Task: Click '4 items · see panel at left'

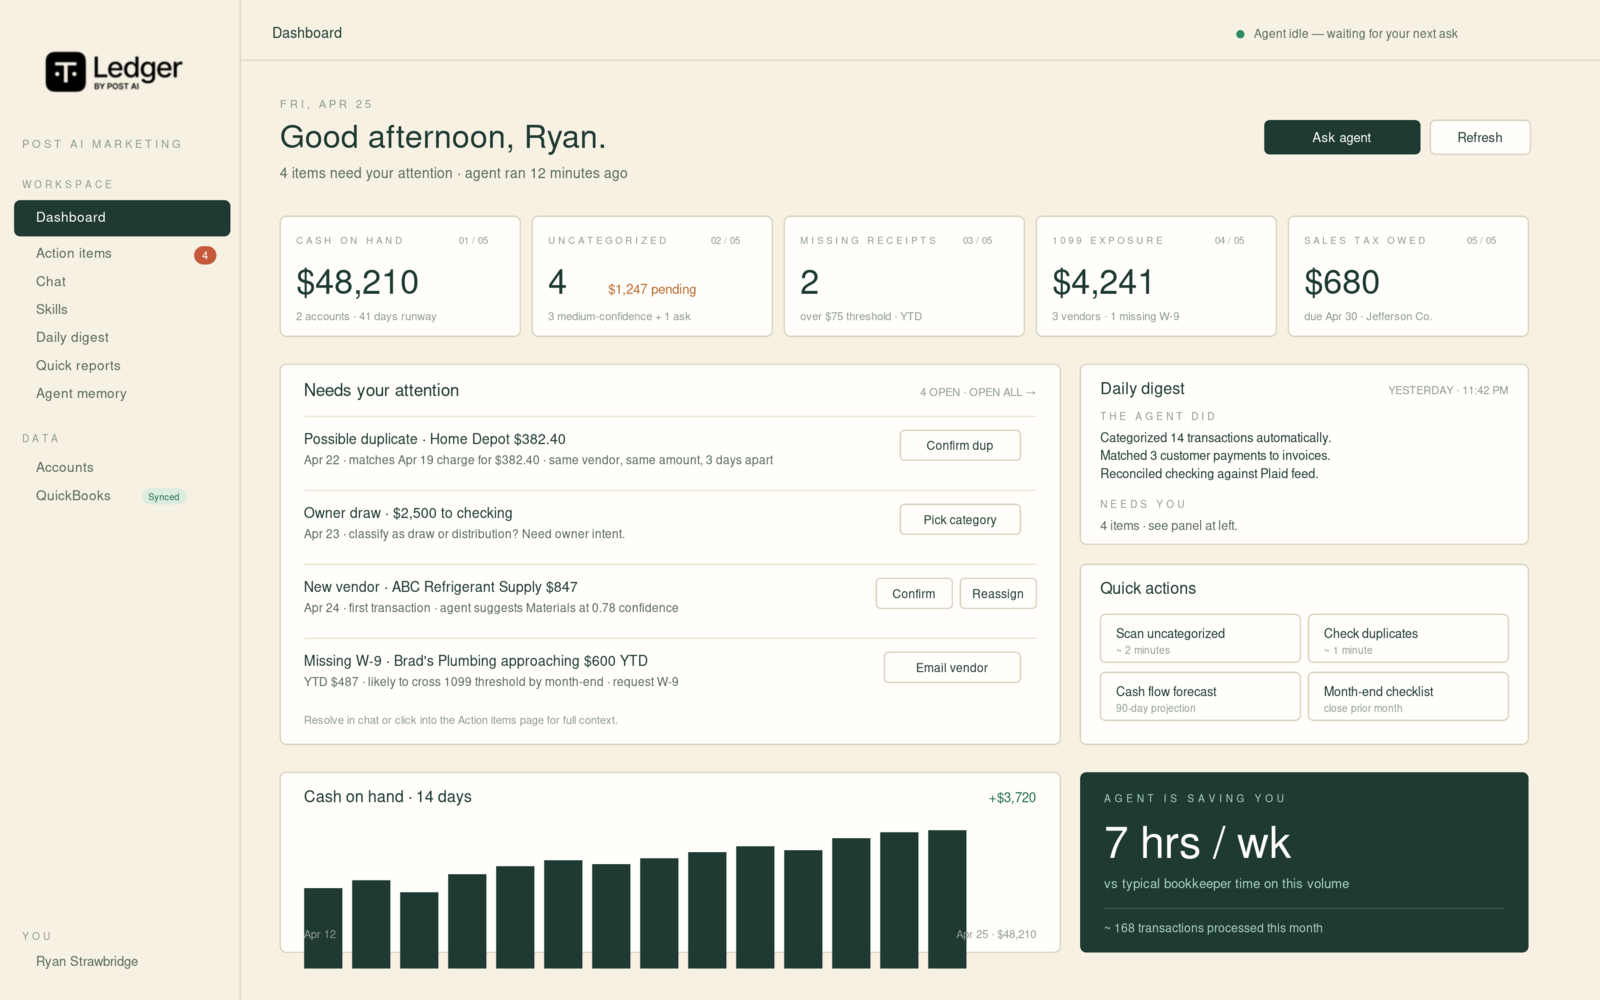Action: [1168, 526]
